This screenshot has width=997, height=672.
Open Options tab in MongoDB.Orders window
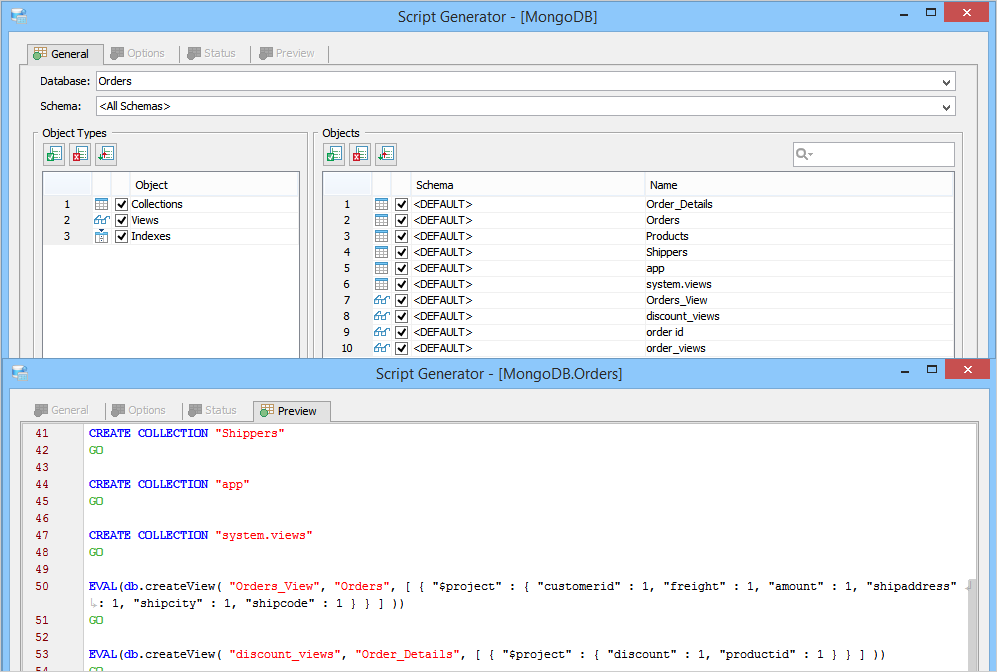[x=139, y=410]
